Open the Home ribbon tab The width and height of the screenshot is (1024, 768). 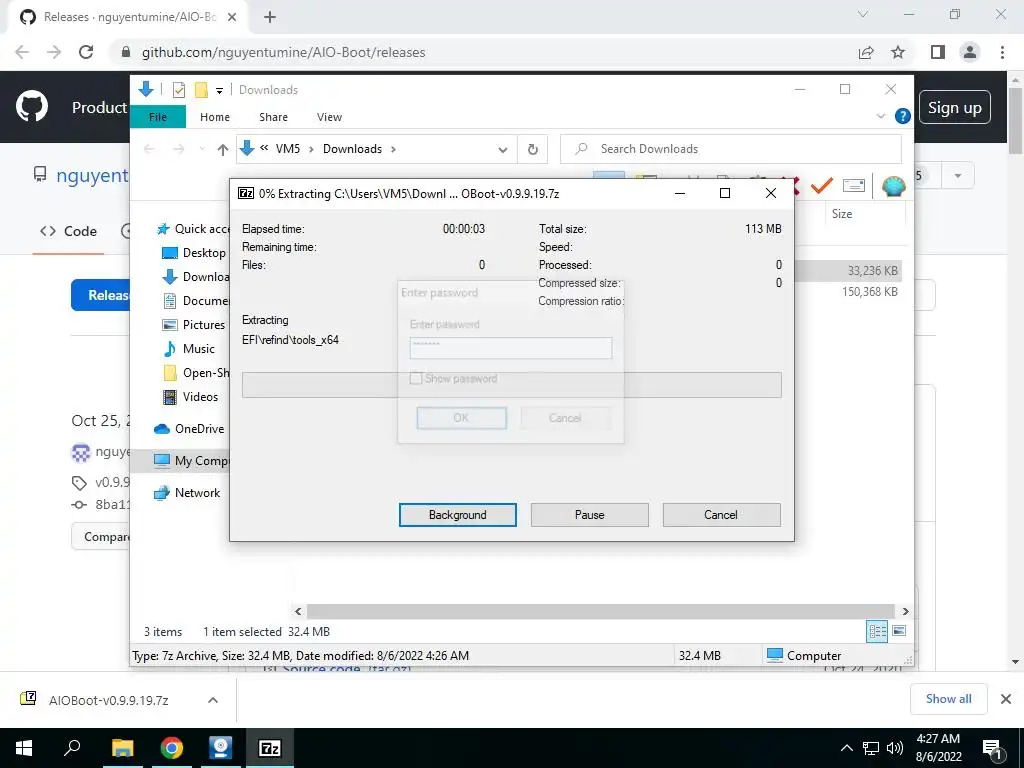point(215,117)
